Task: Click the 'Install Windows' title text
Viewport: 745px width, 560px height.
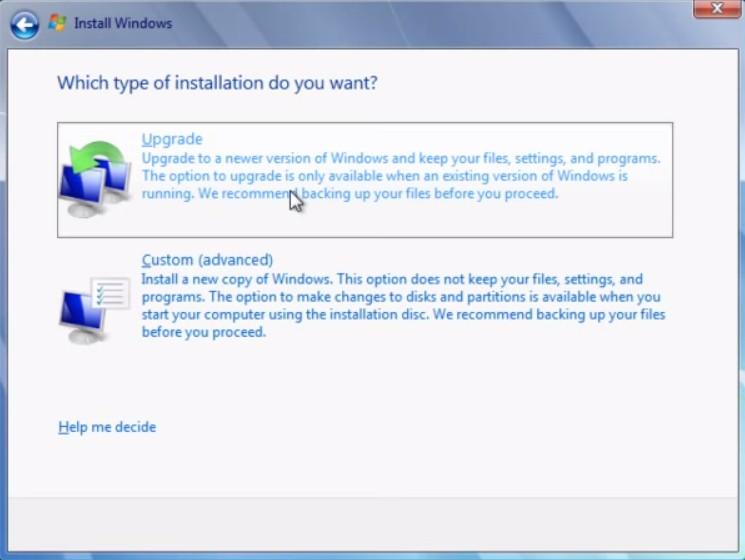Action: pyautogui.click(x=123, y=23)
